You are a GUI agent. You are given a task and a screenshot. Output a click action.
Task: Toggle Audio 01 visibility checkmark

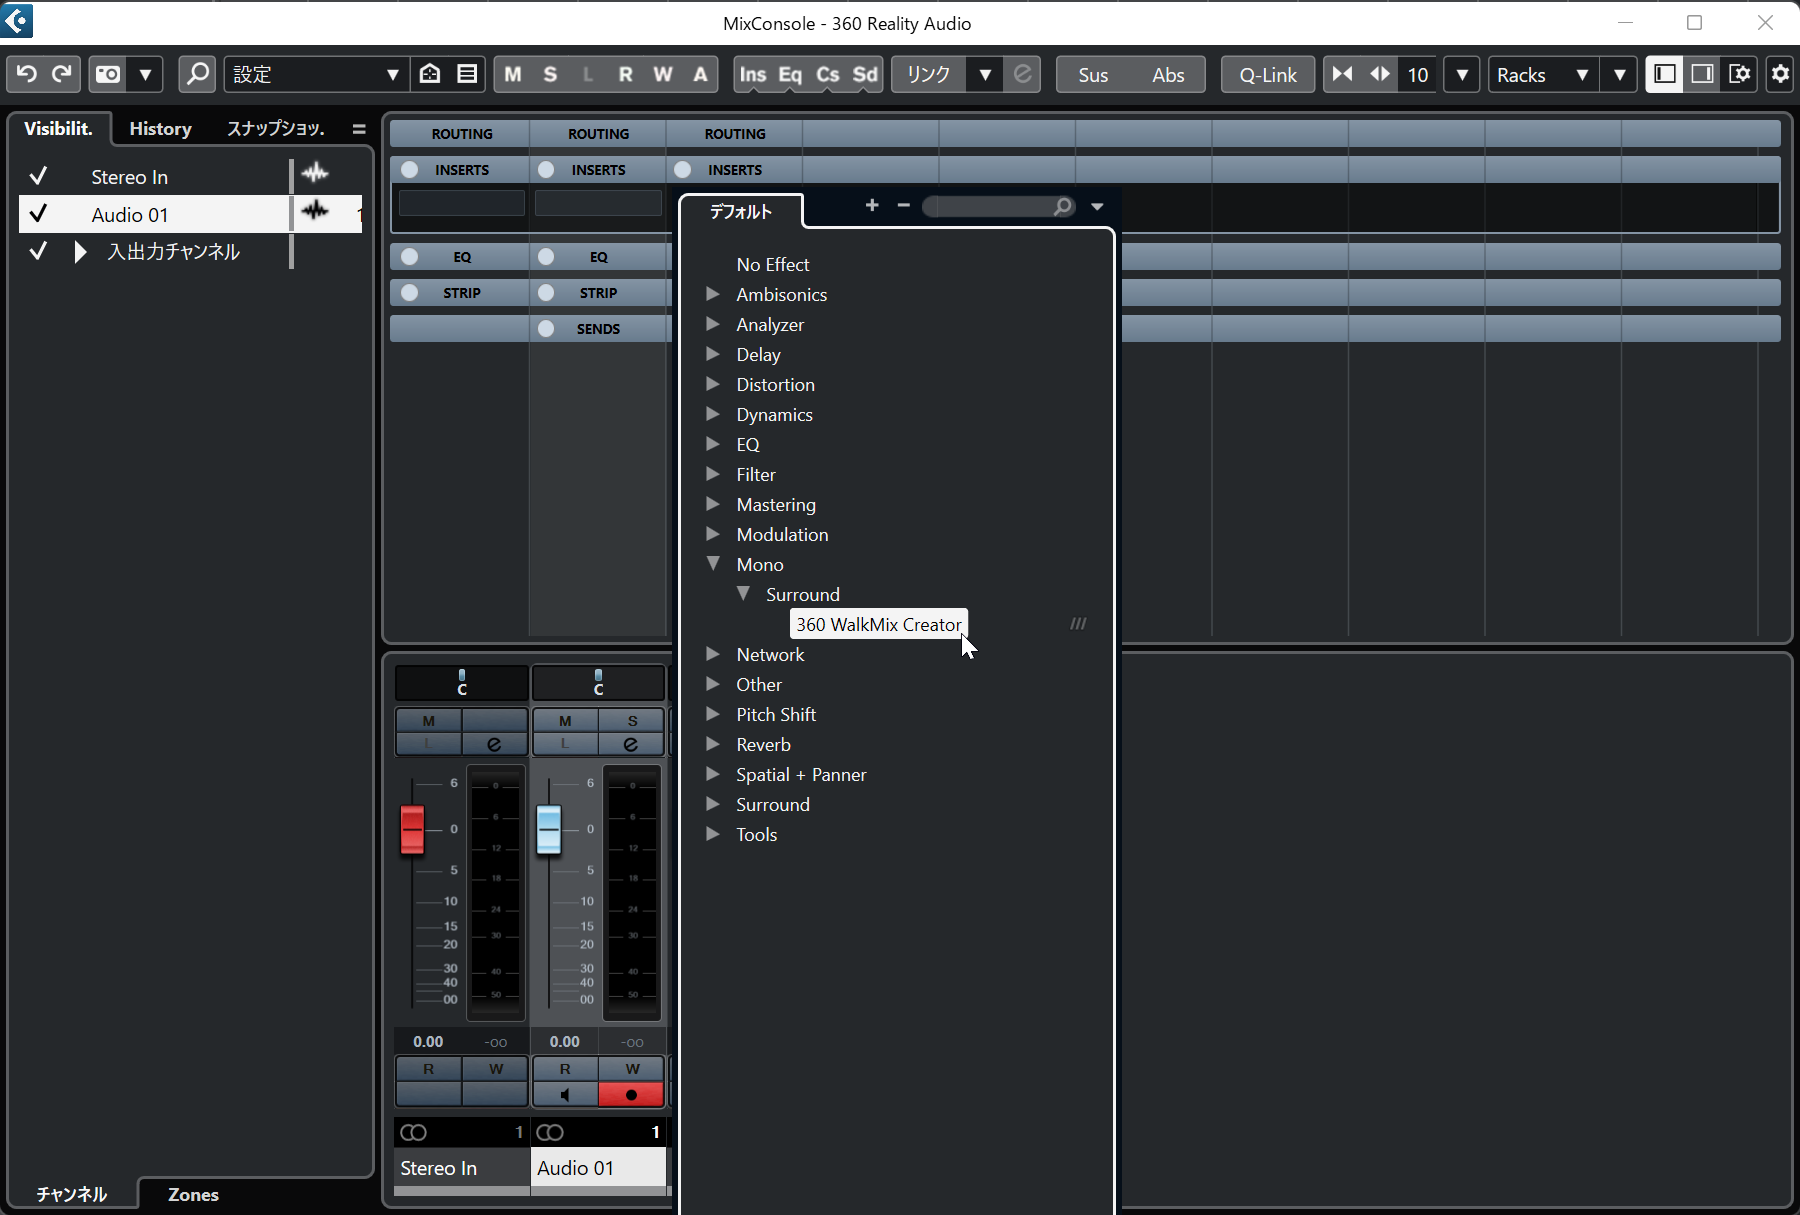pos(38,214)
